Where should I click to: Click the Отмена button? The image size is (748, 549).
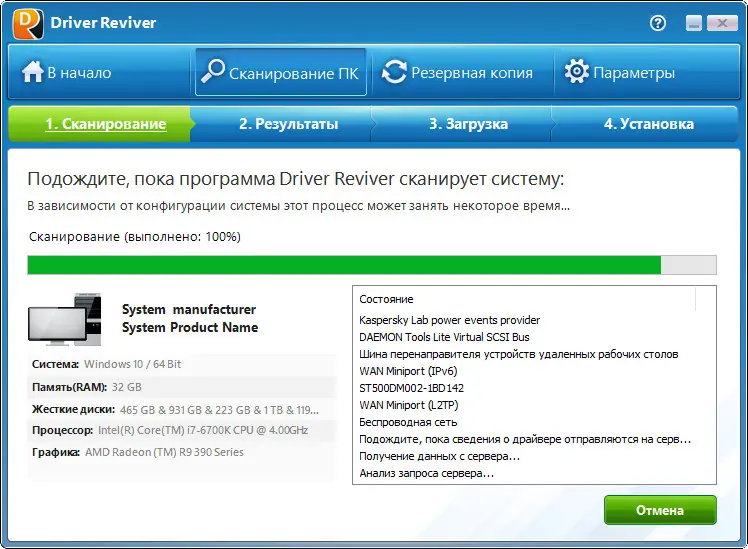pyautogui.click(x=660, y=510)
